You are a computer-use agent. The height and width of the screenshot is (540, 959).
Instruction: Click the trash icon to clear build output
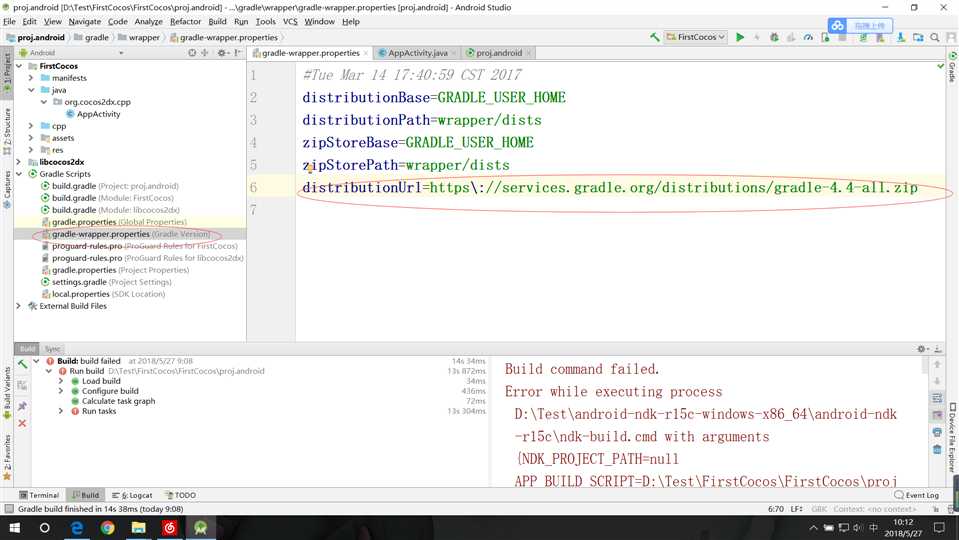point(937,449)
